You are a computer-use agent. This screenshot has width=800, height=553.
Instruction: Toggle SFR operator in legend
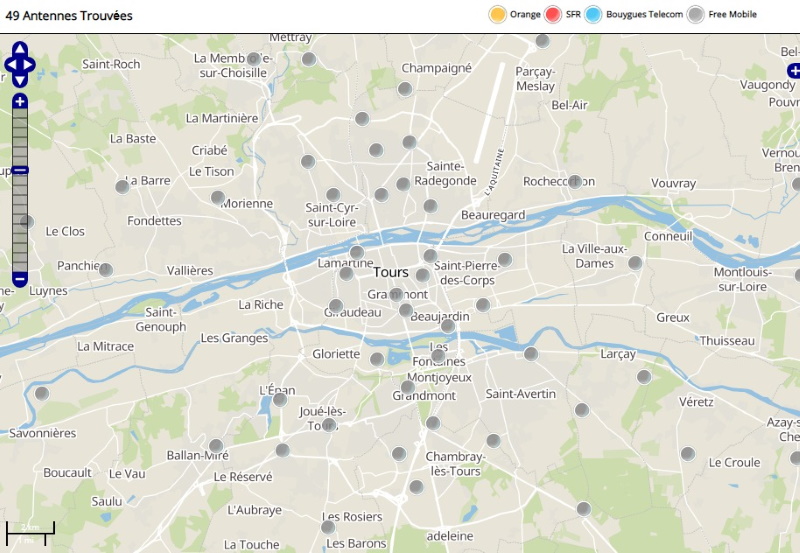553,15
